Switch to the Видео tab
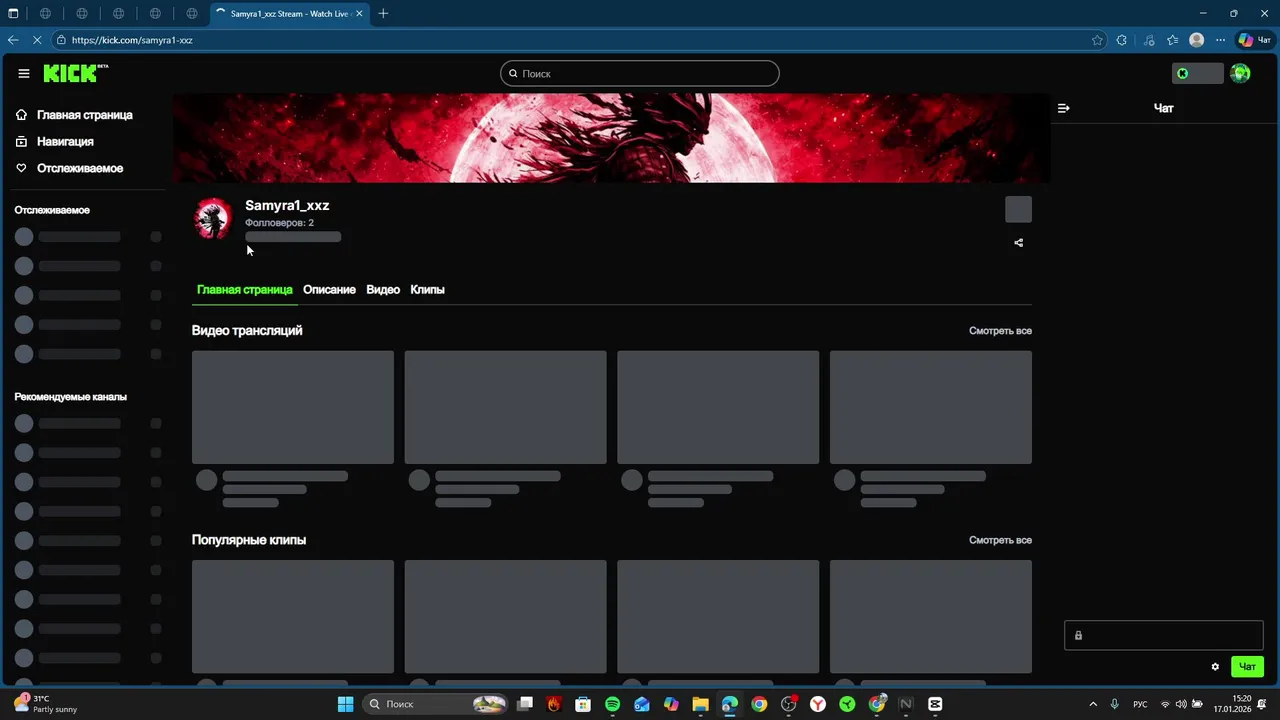1280x720 pixels. (383, 290)
